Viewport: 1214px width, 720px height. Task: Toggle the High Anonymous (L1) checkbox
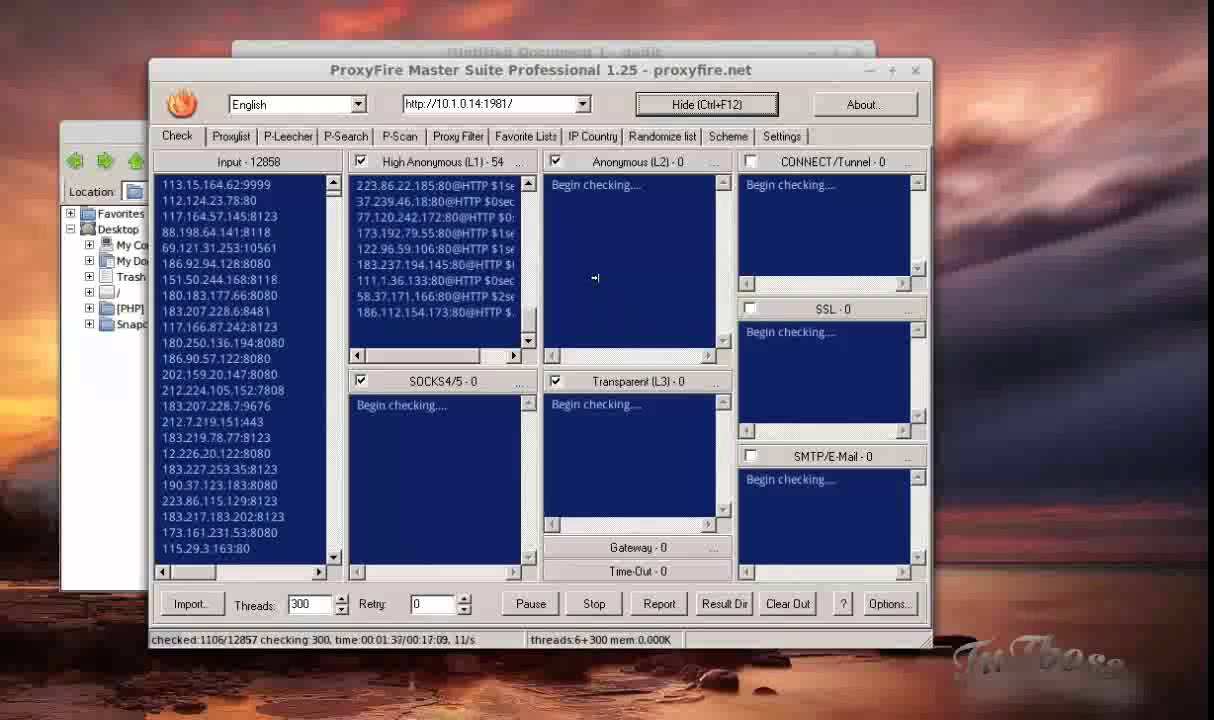[x=361, y=161]
